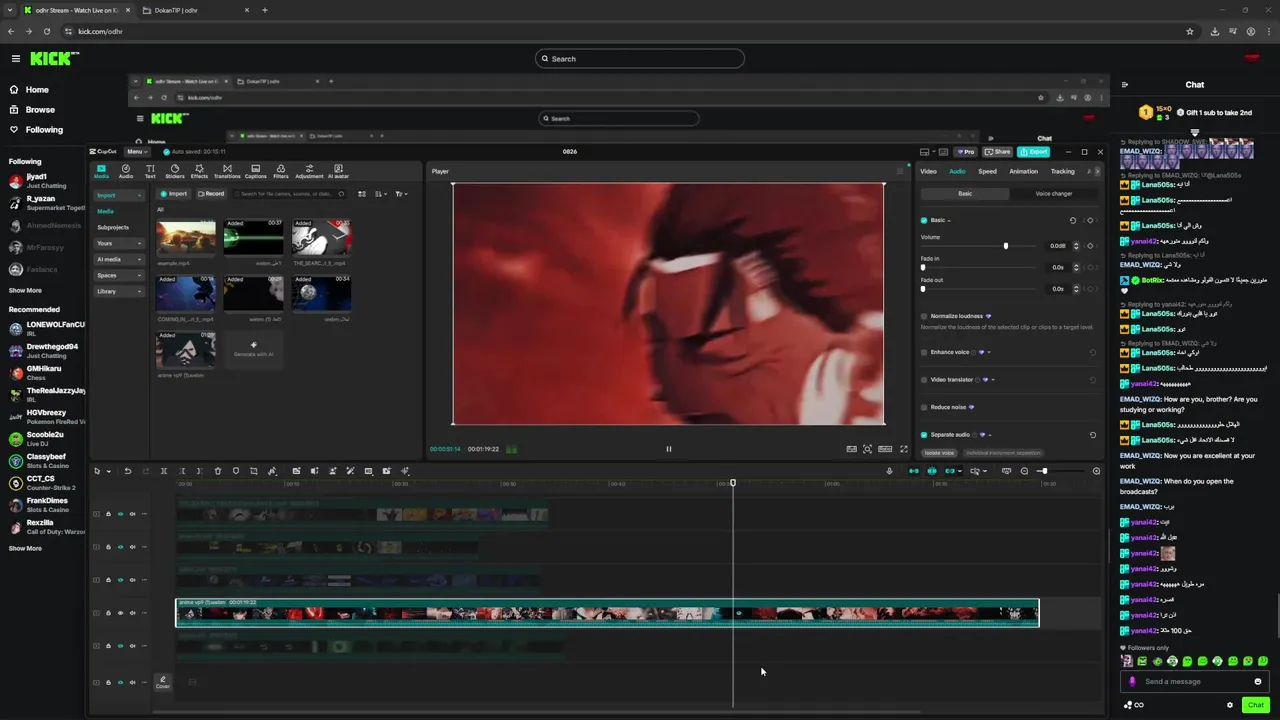Open the Kick hamburger menu in the front window

tap(15, 59)
